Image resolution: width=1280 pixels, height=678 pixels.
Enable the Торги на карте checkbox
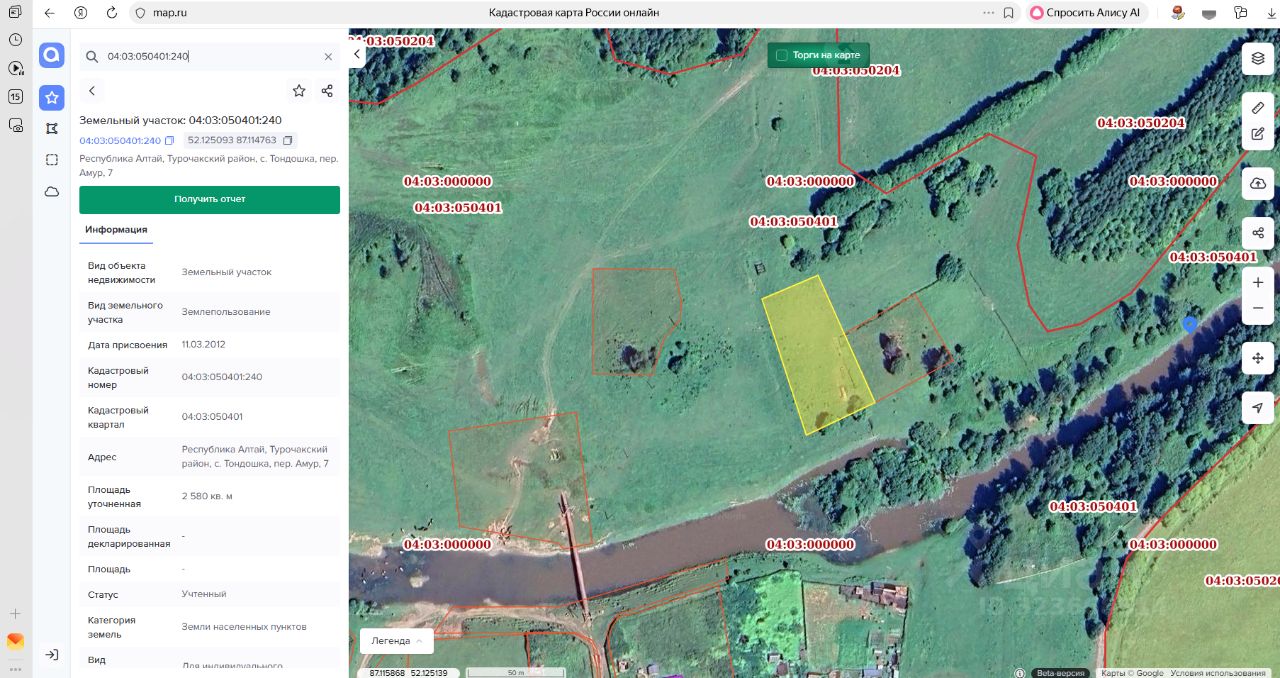782,56
